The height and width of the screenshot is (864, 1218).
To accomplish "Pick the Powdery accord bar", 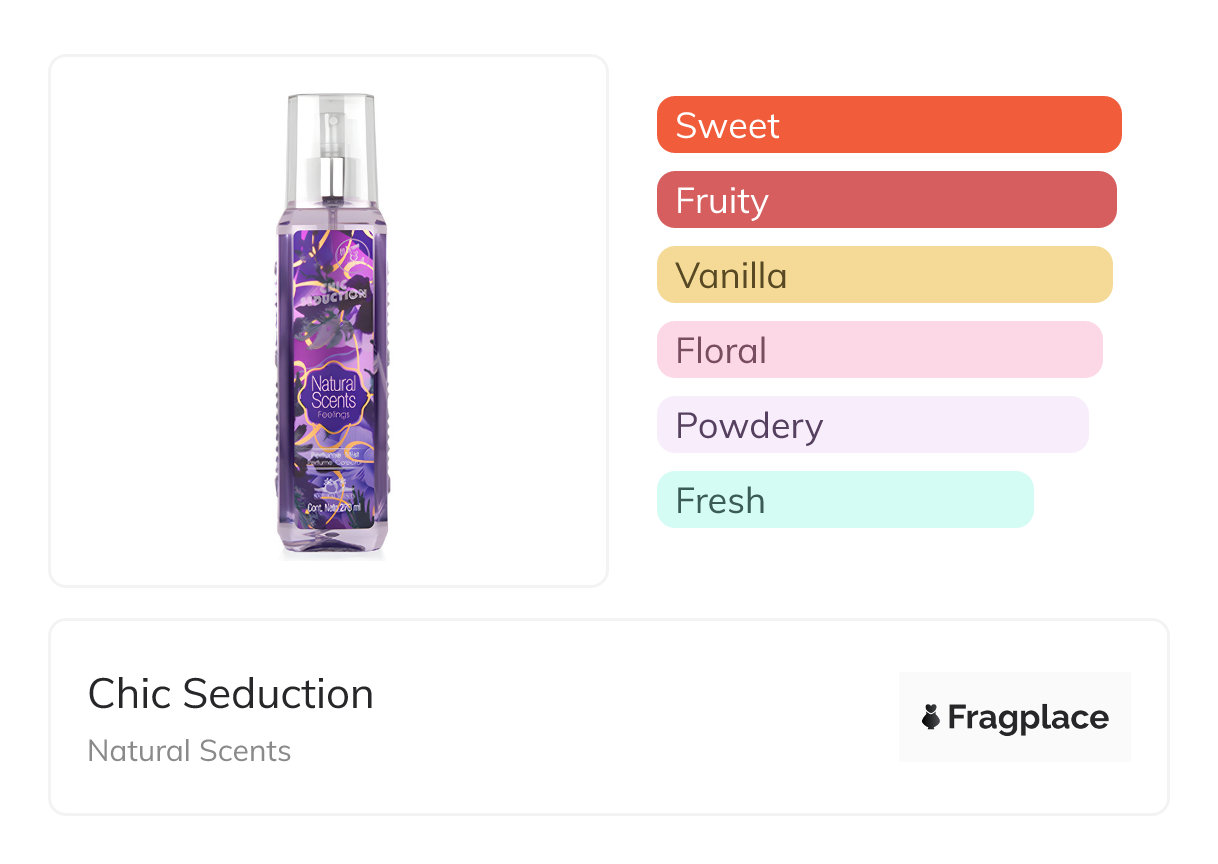I will [872, 425].
